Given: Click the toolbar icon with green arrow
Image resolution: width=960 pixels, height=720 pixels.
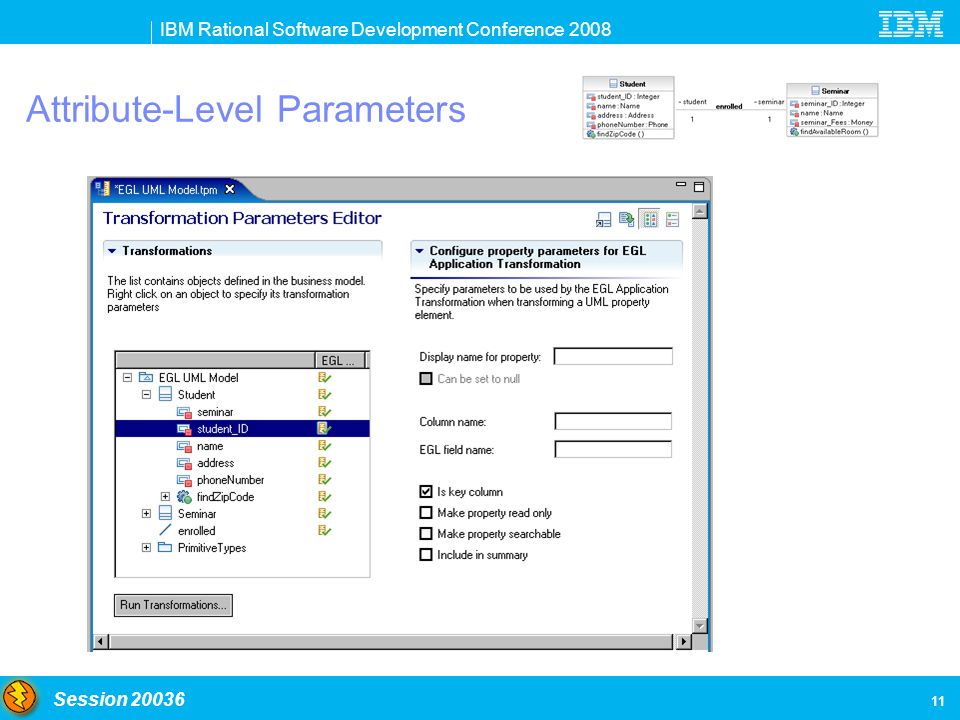Looking at the screenshot, I should click(x=626, y=219).
